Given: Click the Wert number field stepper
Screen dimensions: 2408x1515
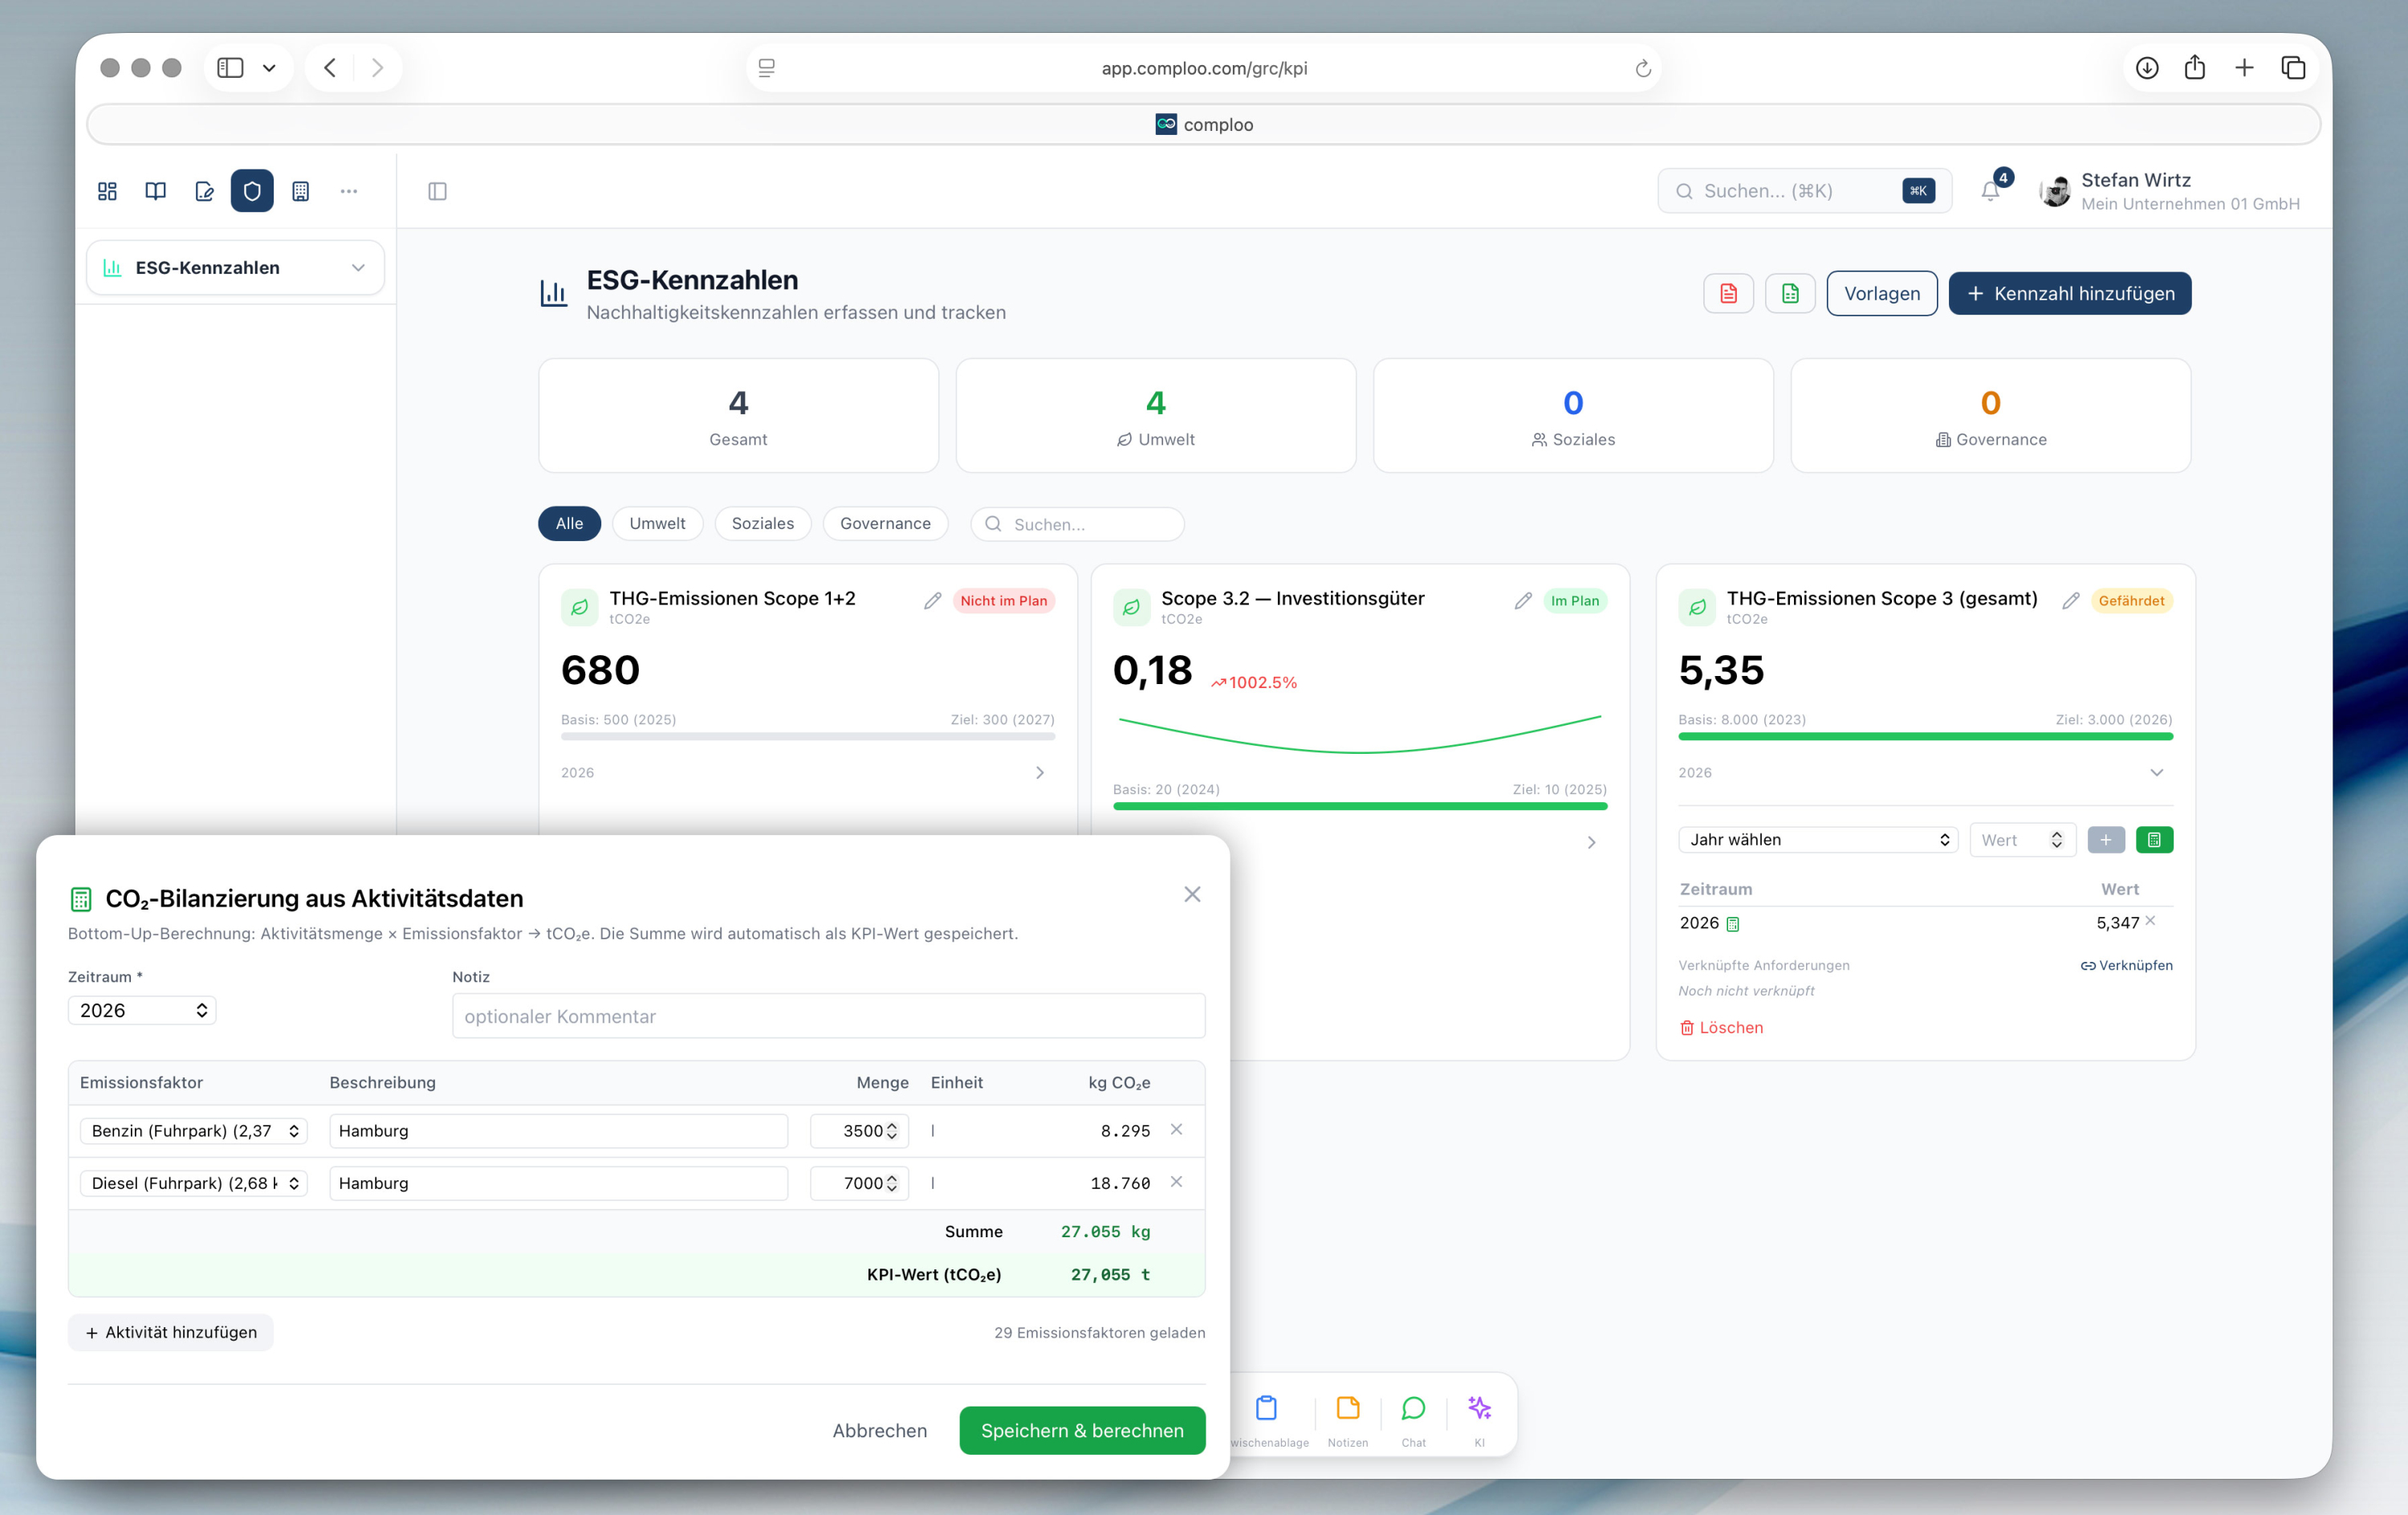Looking at the screenshot, I should coord(2056,840).
